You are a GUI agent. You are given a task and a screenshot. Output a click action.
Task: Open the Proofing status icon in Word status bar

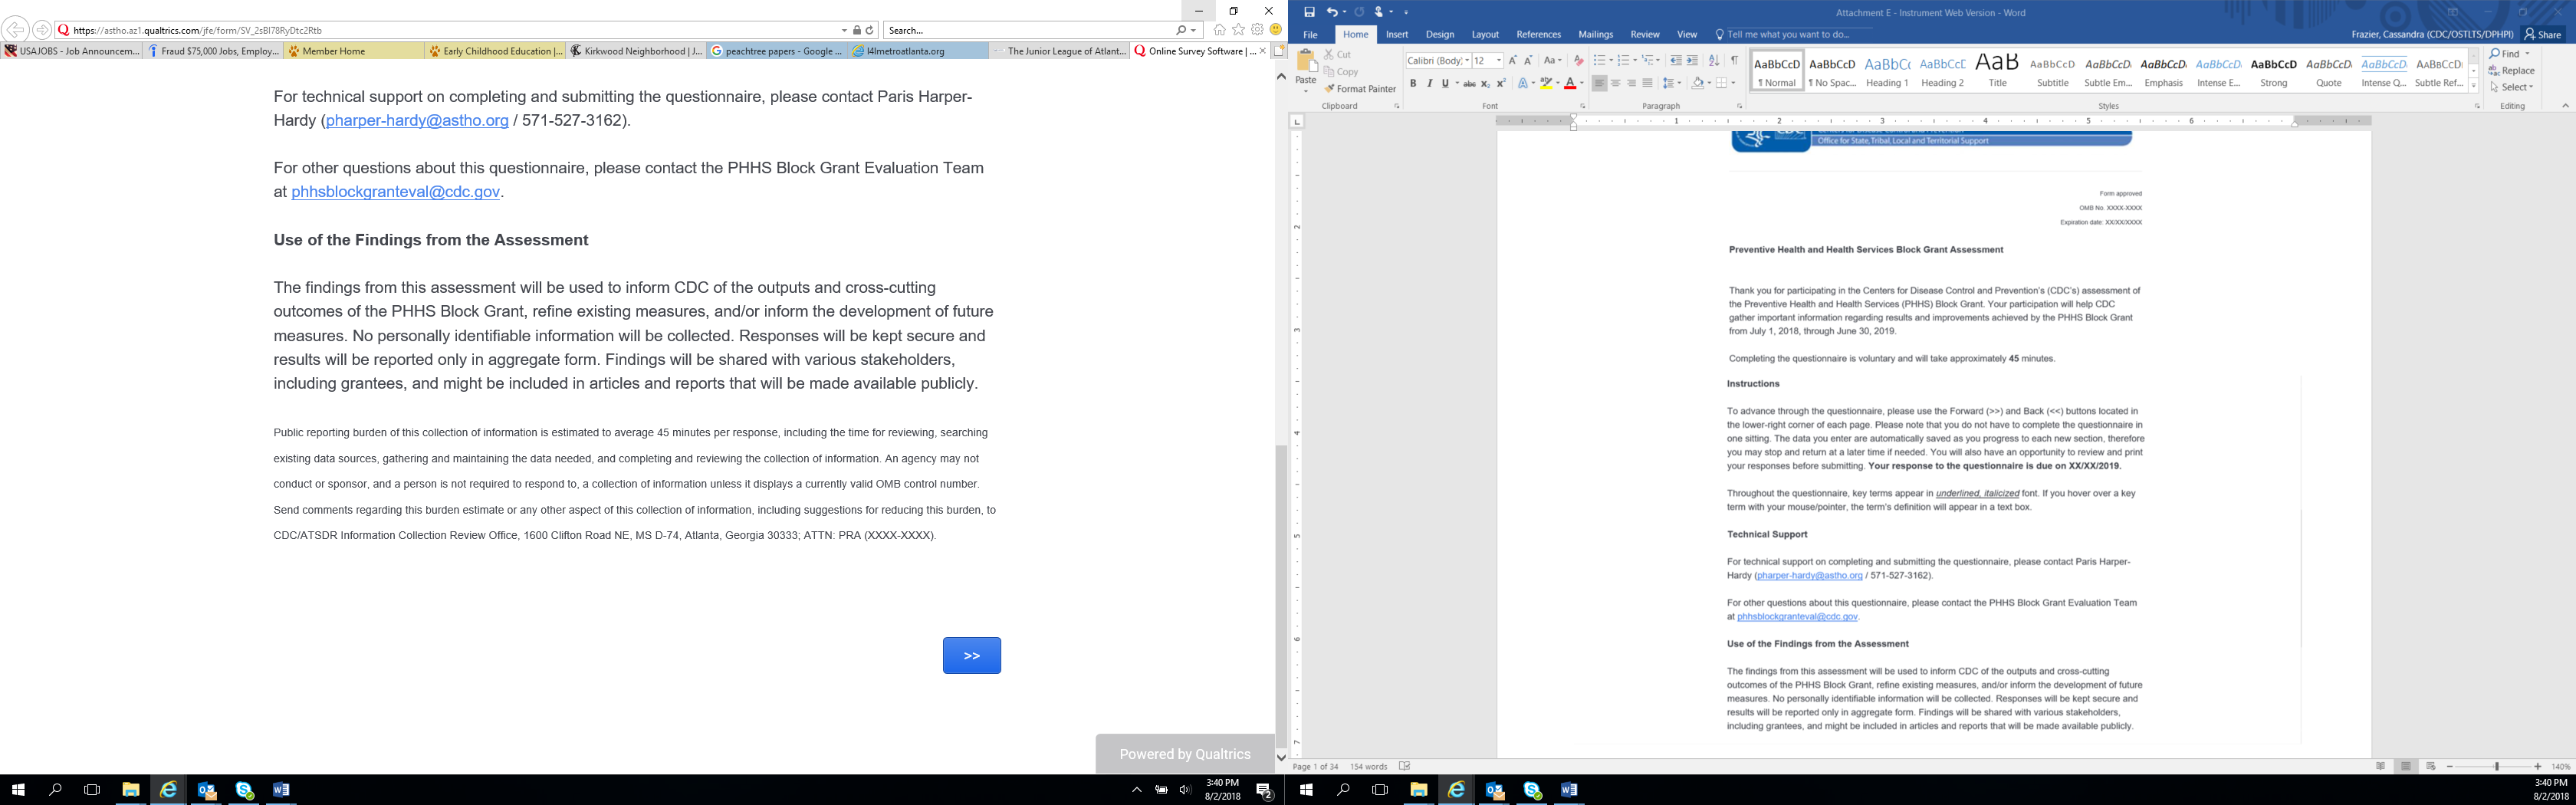pyautogui.click(x=1405, y=767)
